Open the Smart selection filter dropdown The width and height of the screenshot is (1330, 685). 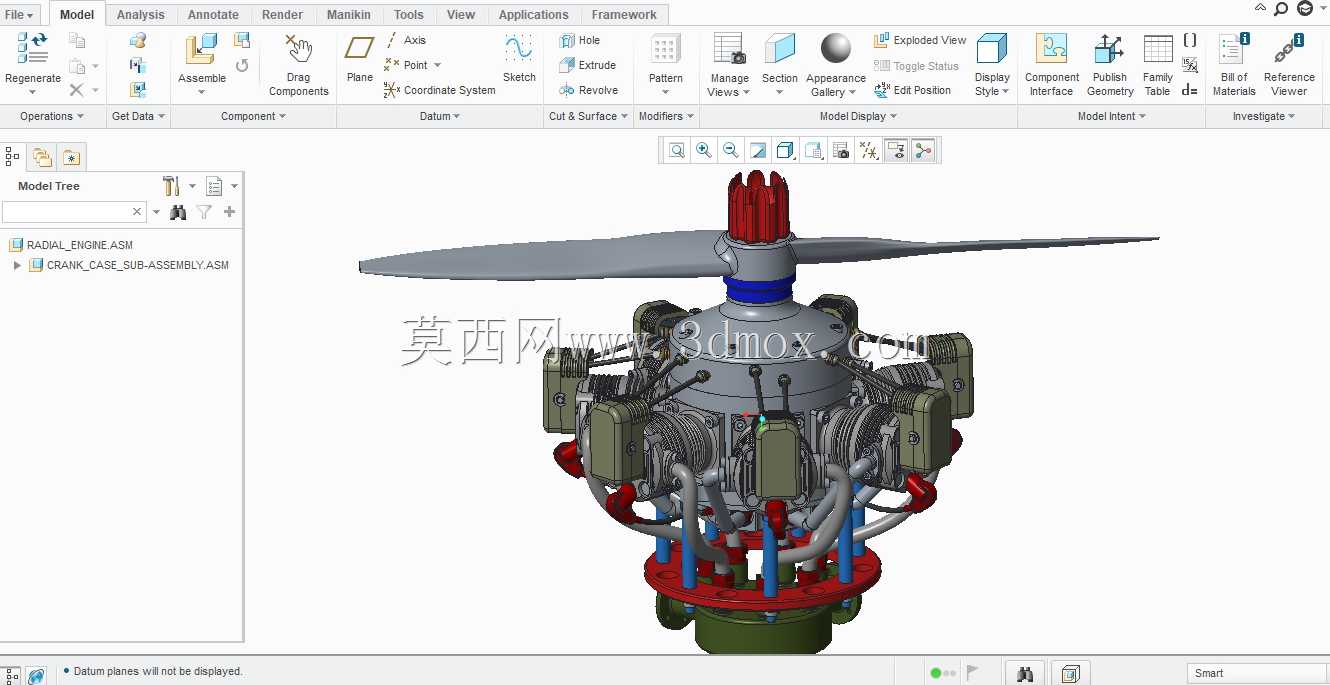(1257, 673)
